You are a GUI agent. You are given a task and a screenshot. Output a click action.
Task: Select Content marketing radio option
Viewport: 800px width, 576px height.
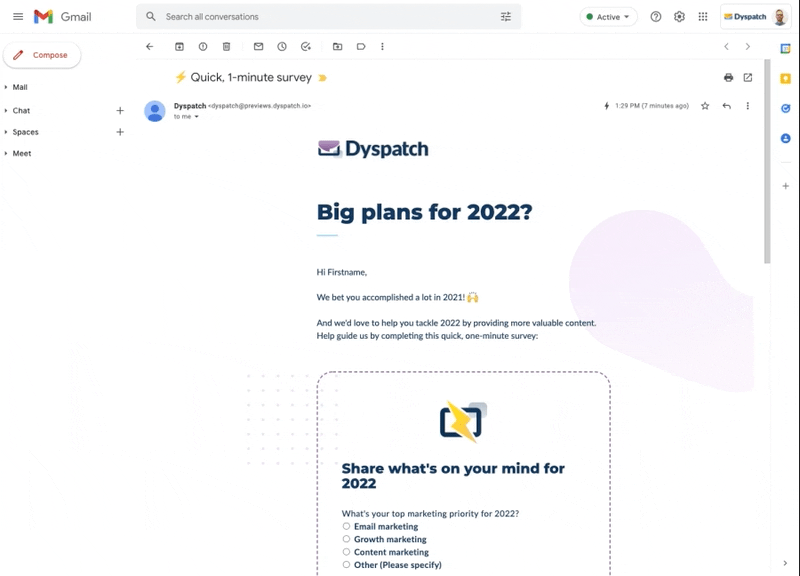coord(346,552)
